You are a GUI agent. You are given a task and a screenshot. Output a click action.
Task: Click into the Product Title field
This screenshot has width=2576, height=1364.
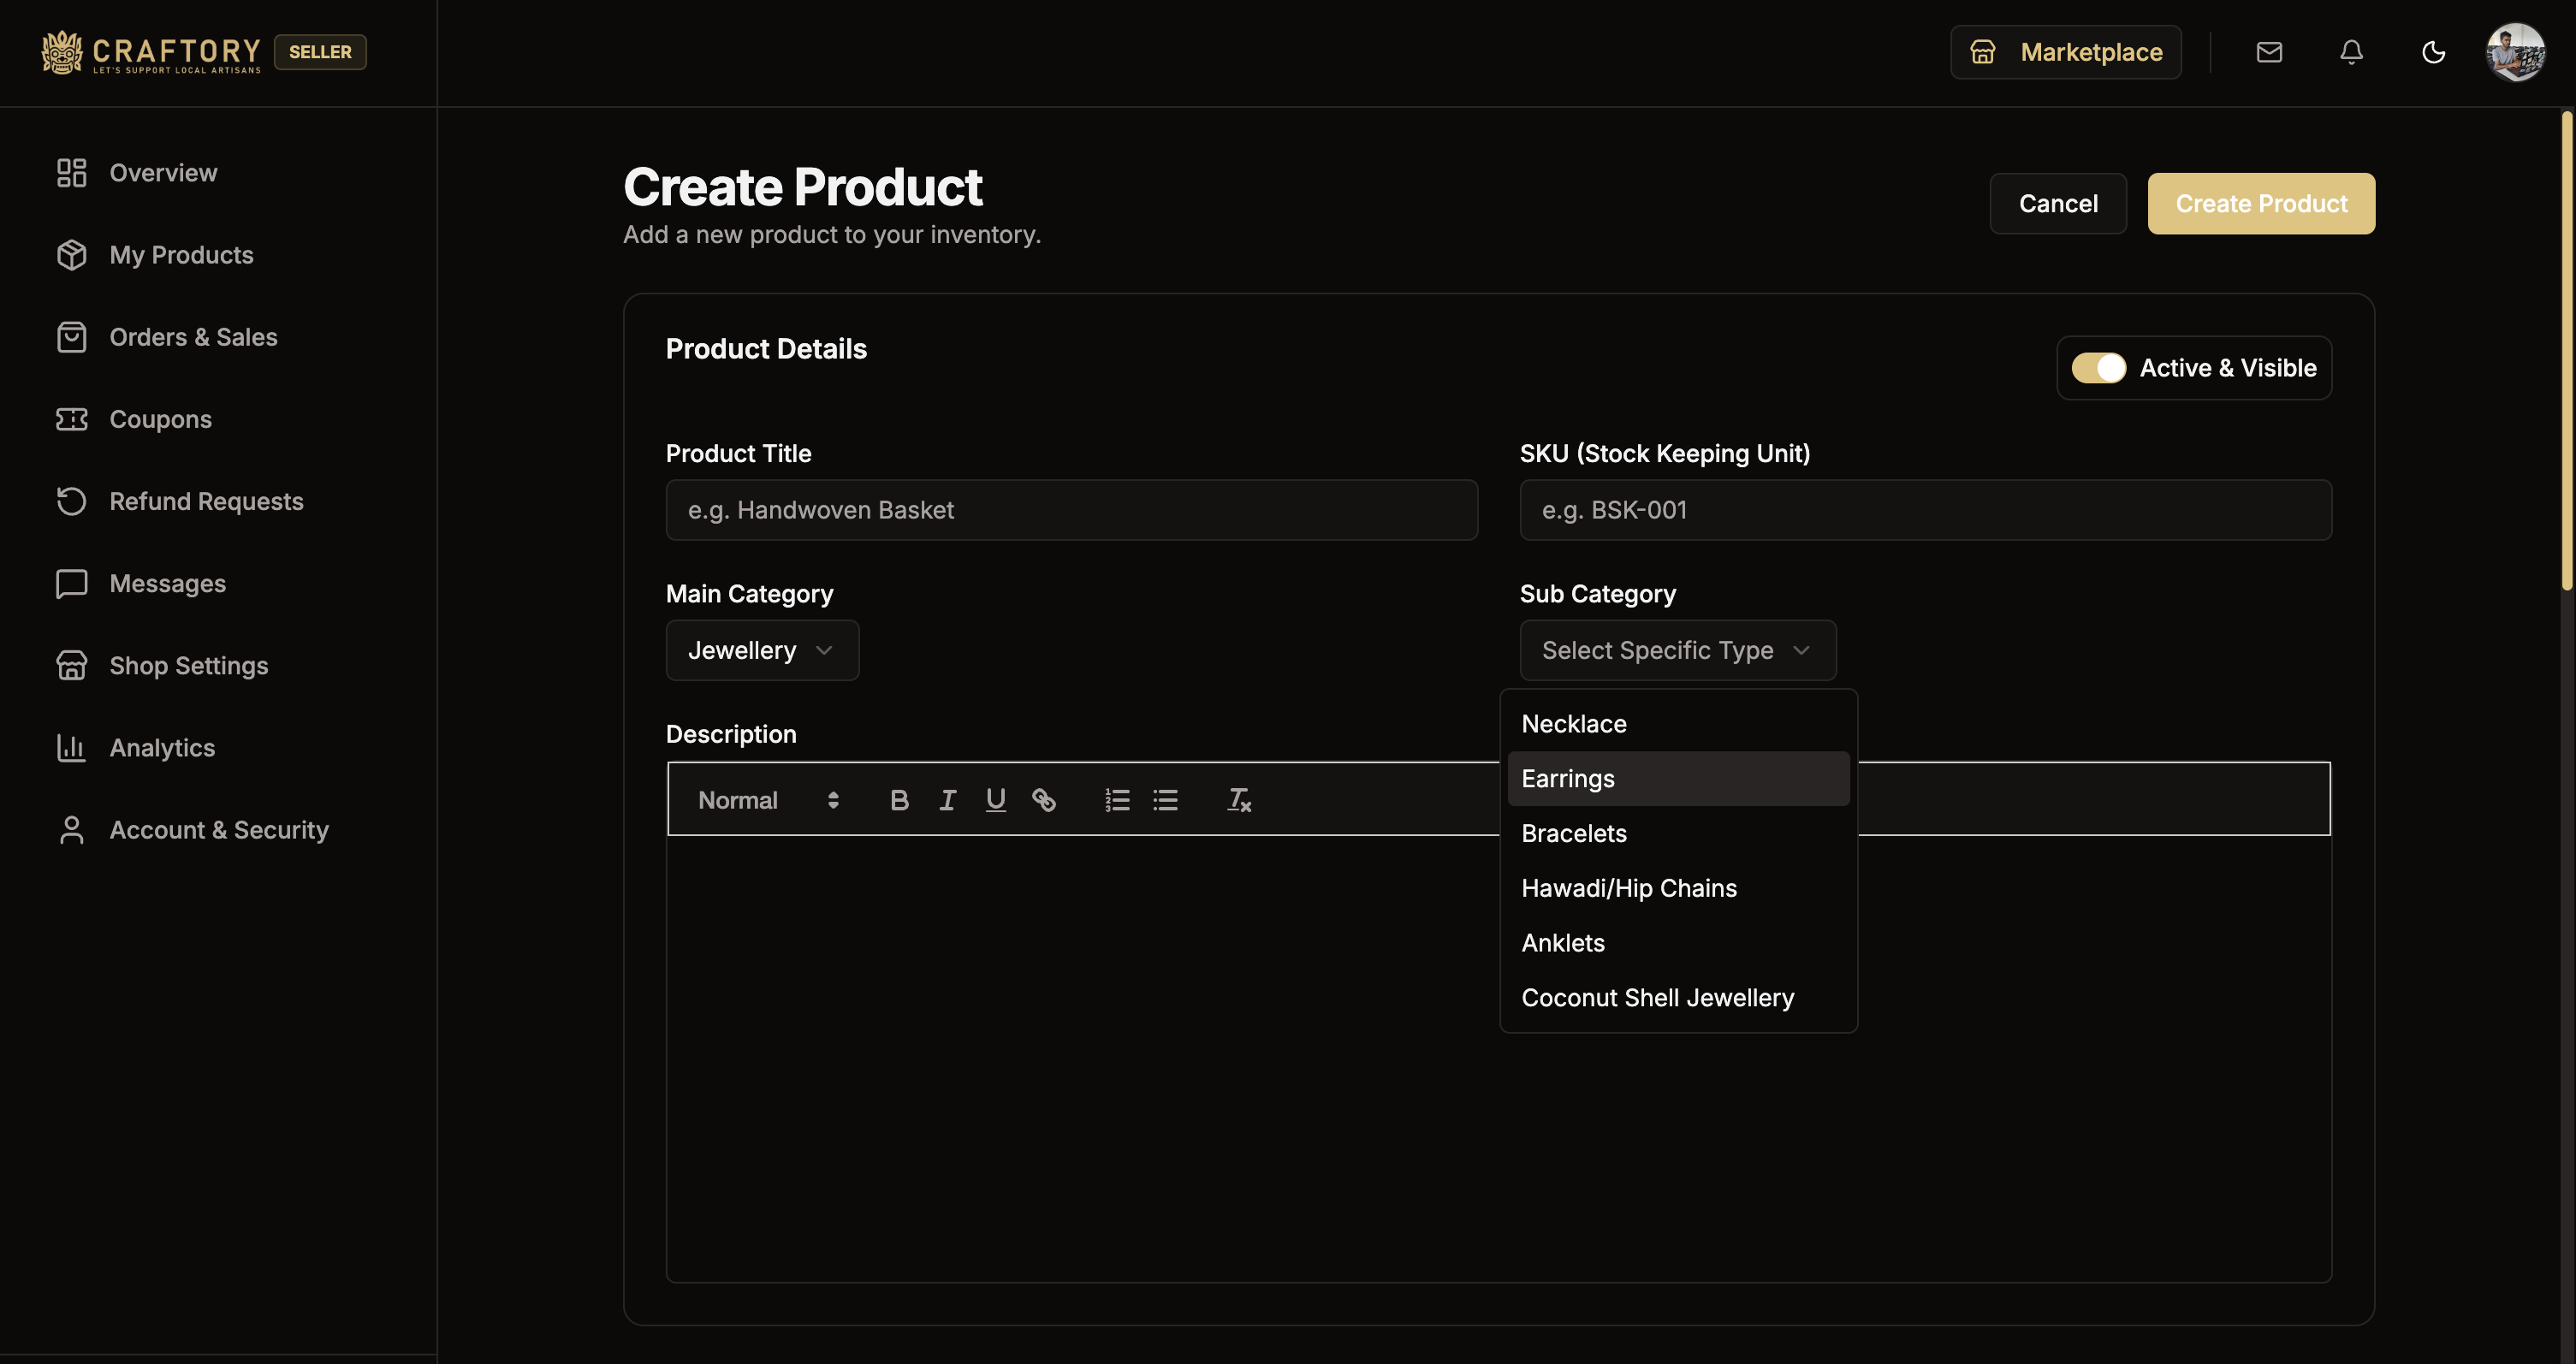(1071, 510)
